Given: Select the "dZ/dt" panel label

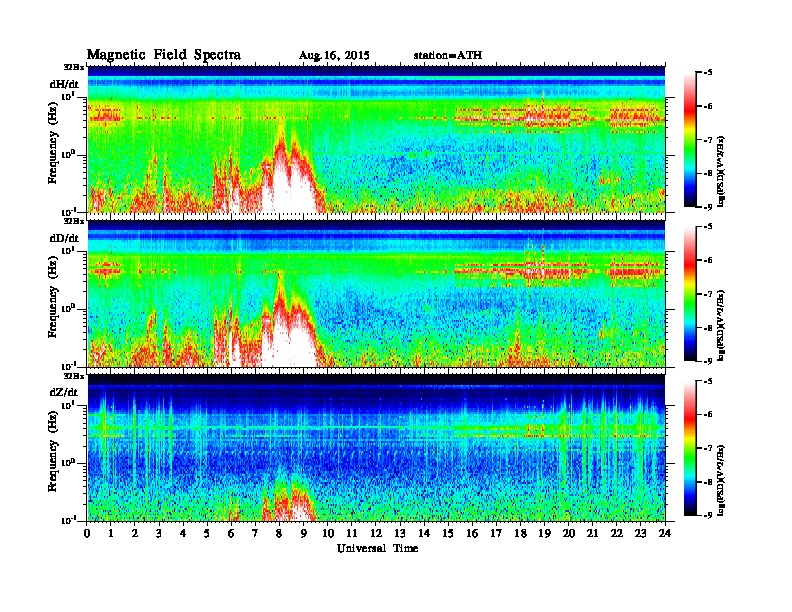Looking at the screenshot, I should click(64, 392).
